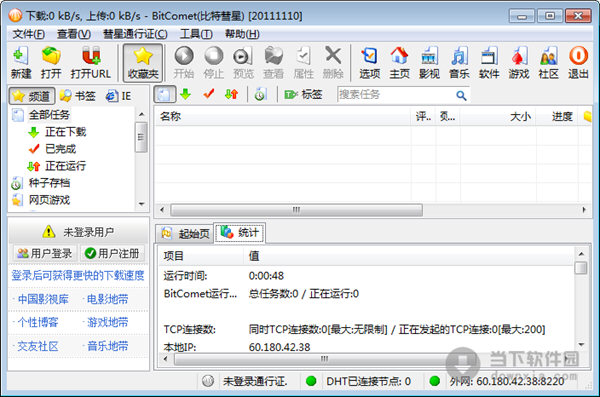Click the 打开URL magnet icon

91,62
